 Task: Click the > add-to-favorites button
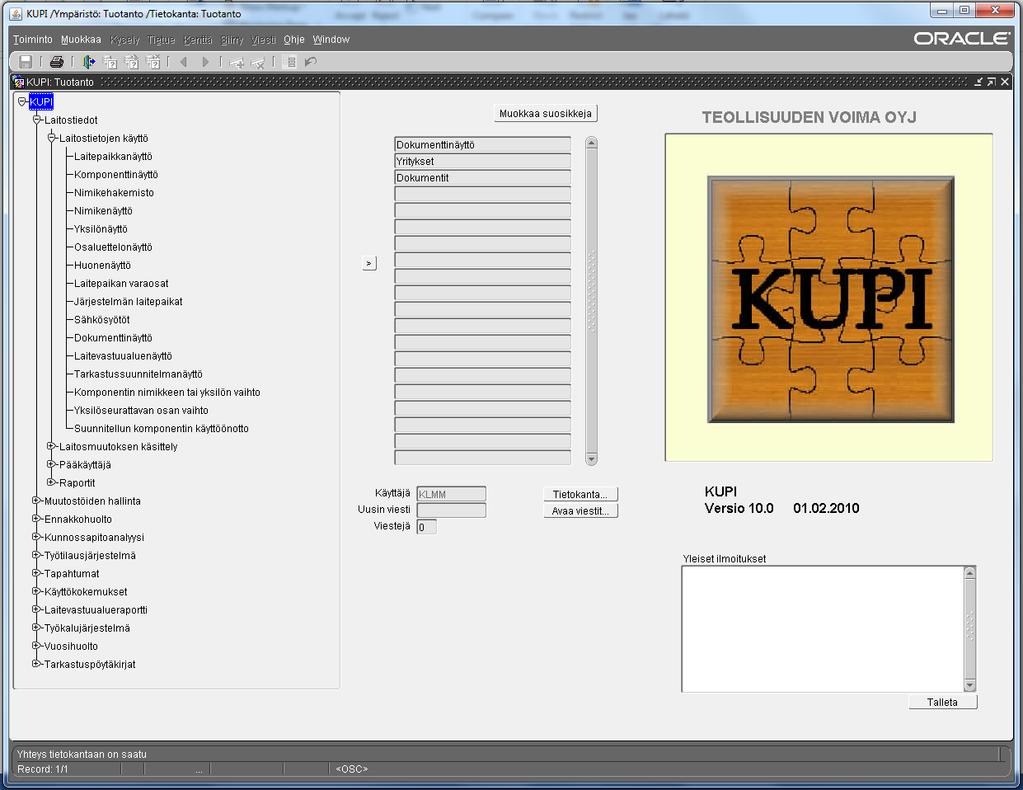pyautogui.click(x=369, y=264)
